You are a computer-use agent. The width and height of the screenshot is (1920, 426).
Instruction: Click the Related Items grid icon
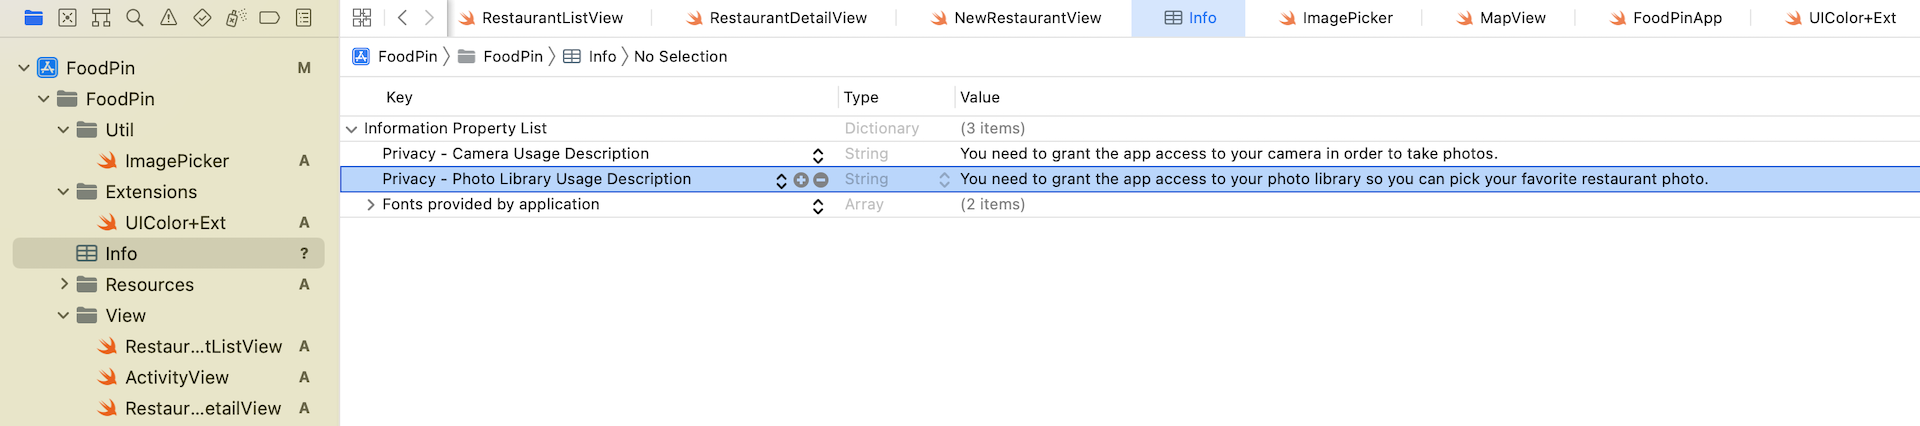pyautogui.click(x=362, y=18)
